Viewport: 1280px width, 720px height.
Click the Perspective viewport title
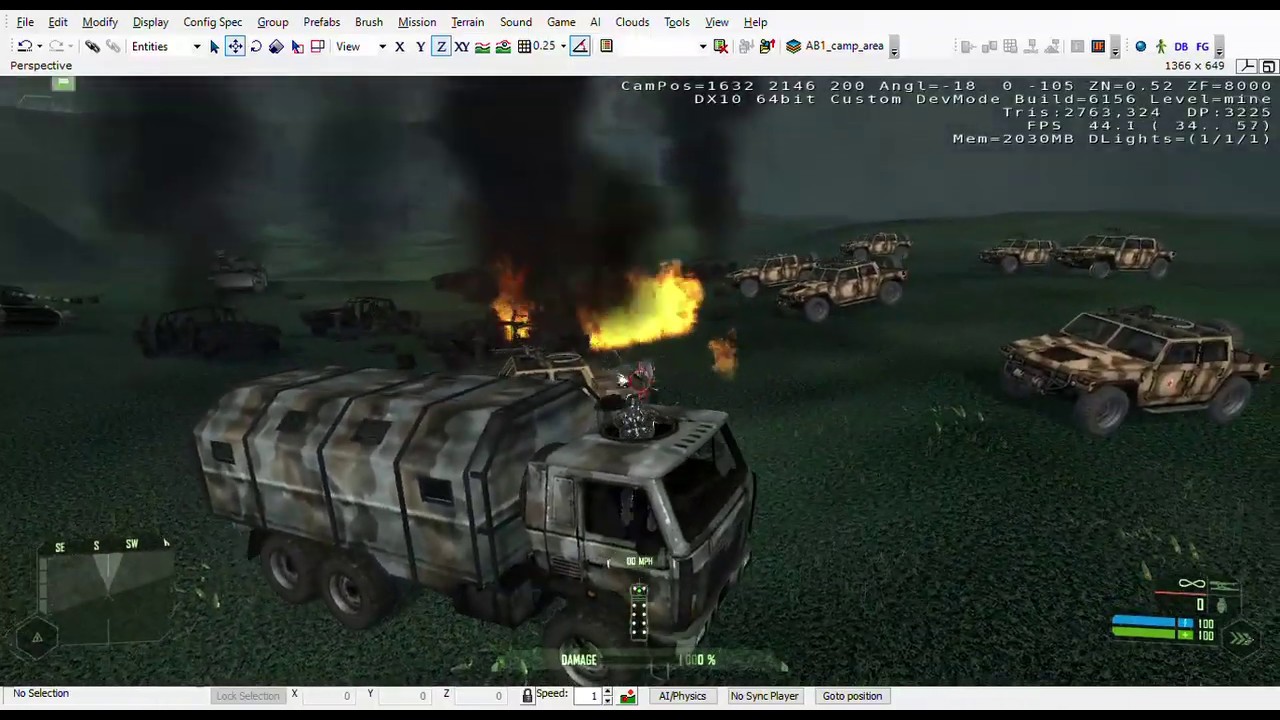[41, 66]
